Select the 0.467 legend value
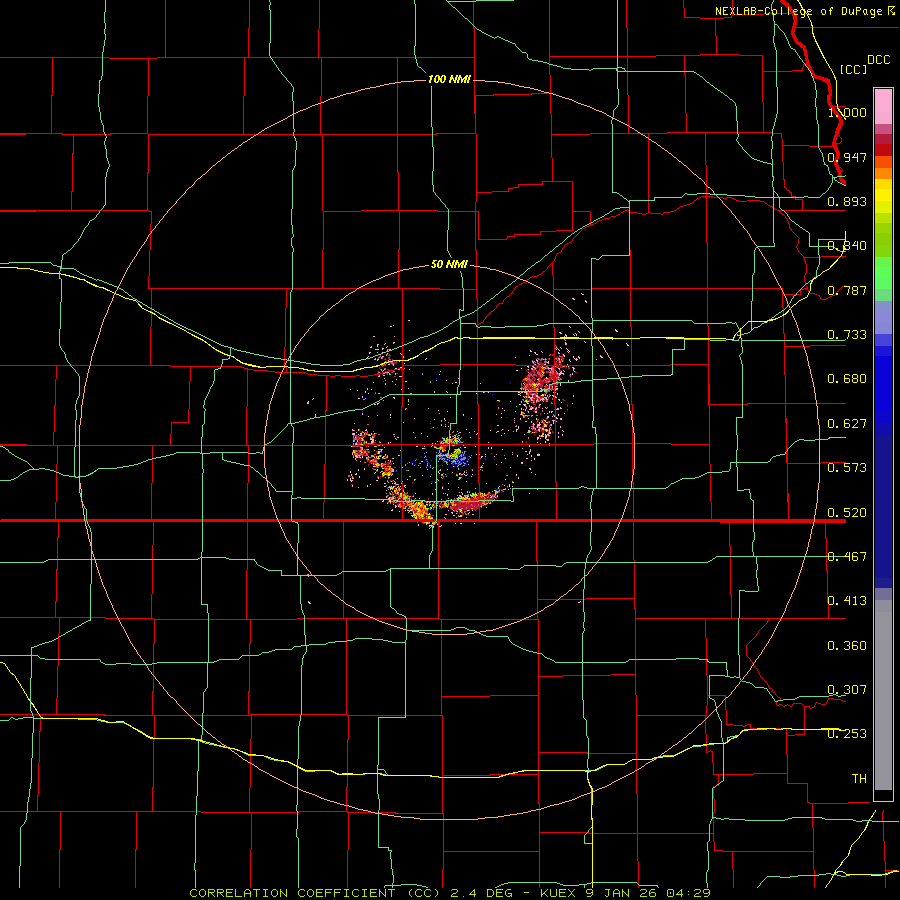 click(x=847, y=557)
